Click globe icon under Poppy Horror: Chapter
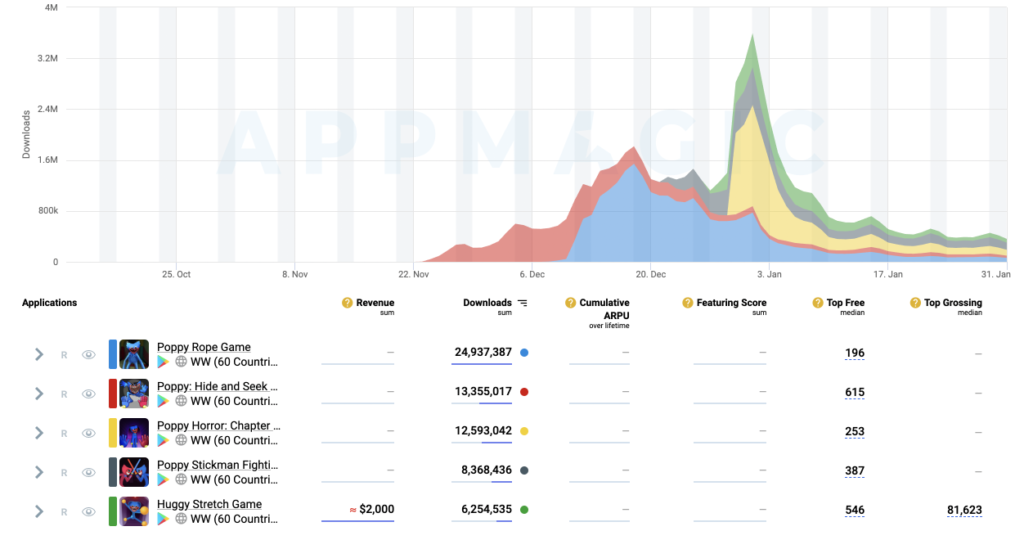The height and width of the screenshot is (549, 1024). pyautogui.click(x=181, y=440)
